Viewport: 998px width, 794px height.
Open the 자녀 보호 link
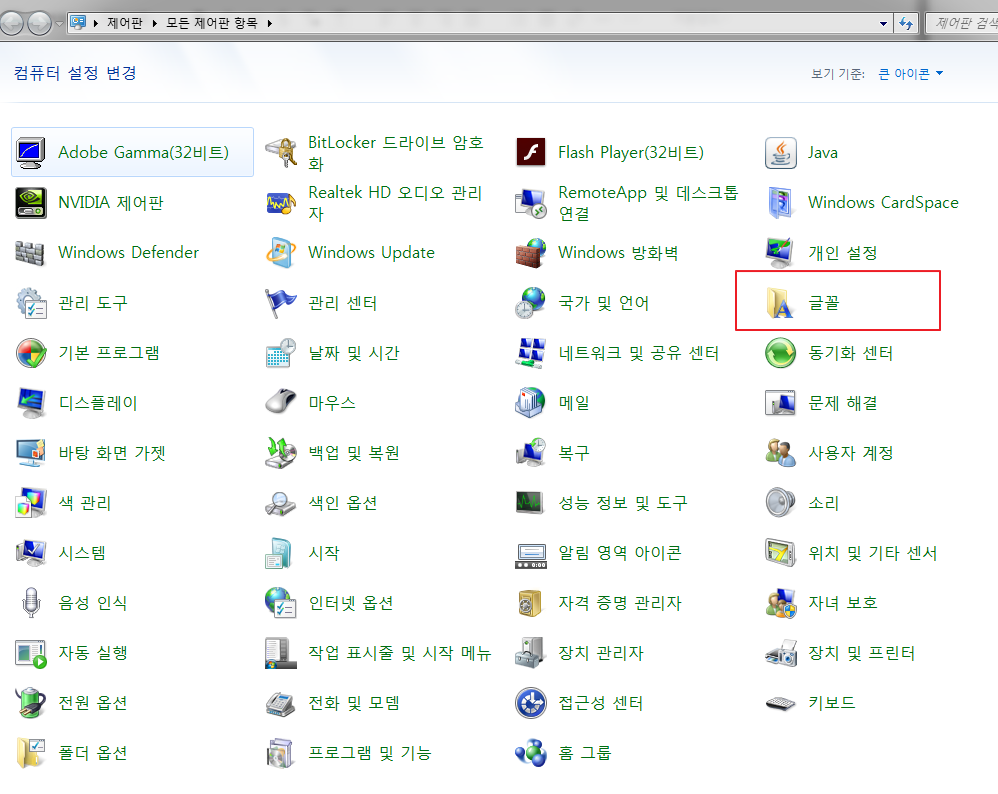click(843, 603)
